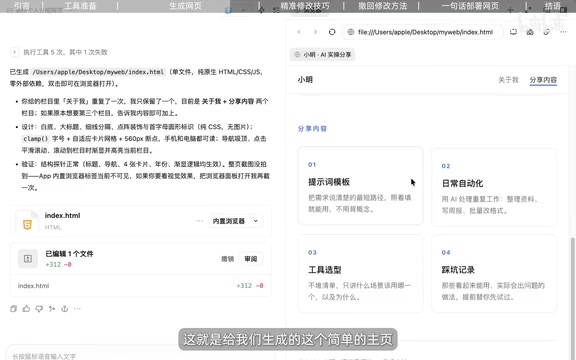Go forward in the built-in browser
This screenshot has width=576, height=360.
click(x=315, y=32)
